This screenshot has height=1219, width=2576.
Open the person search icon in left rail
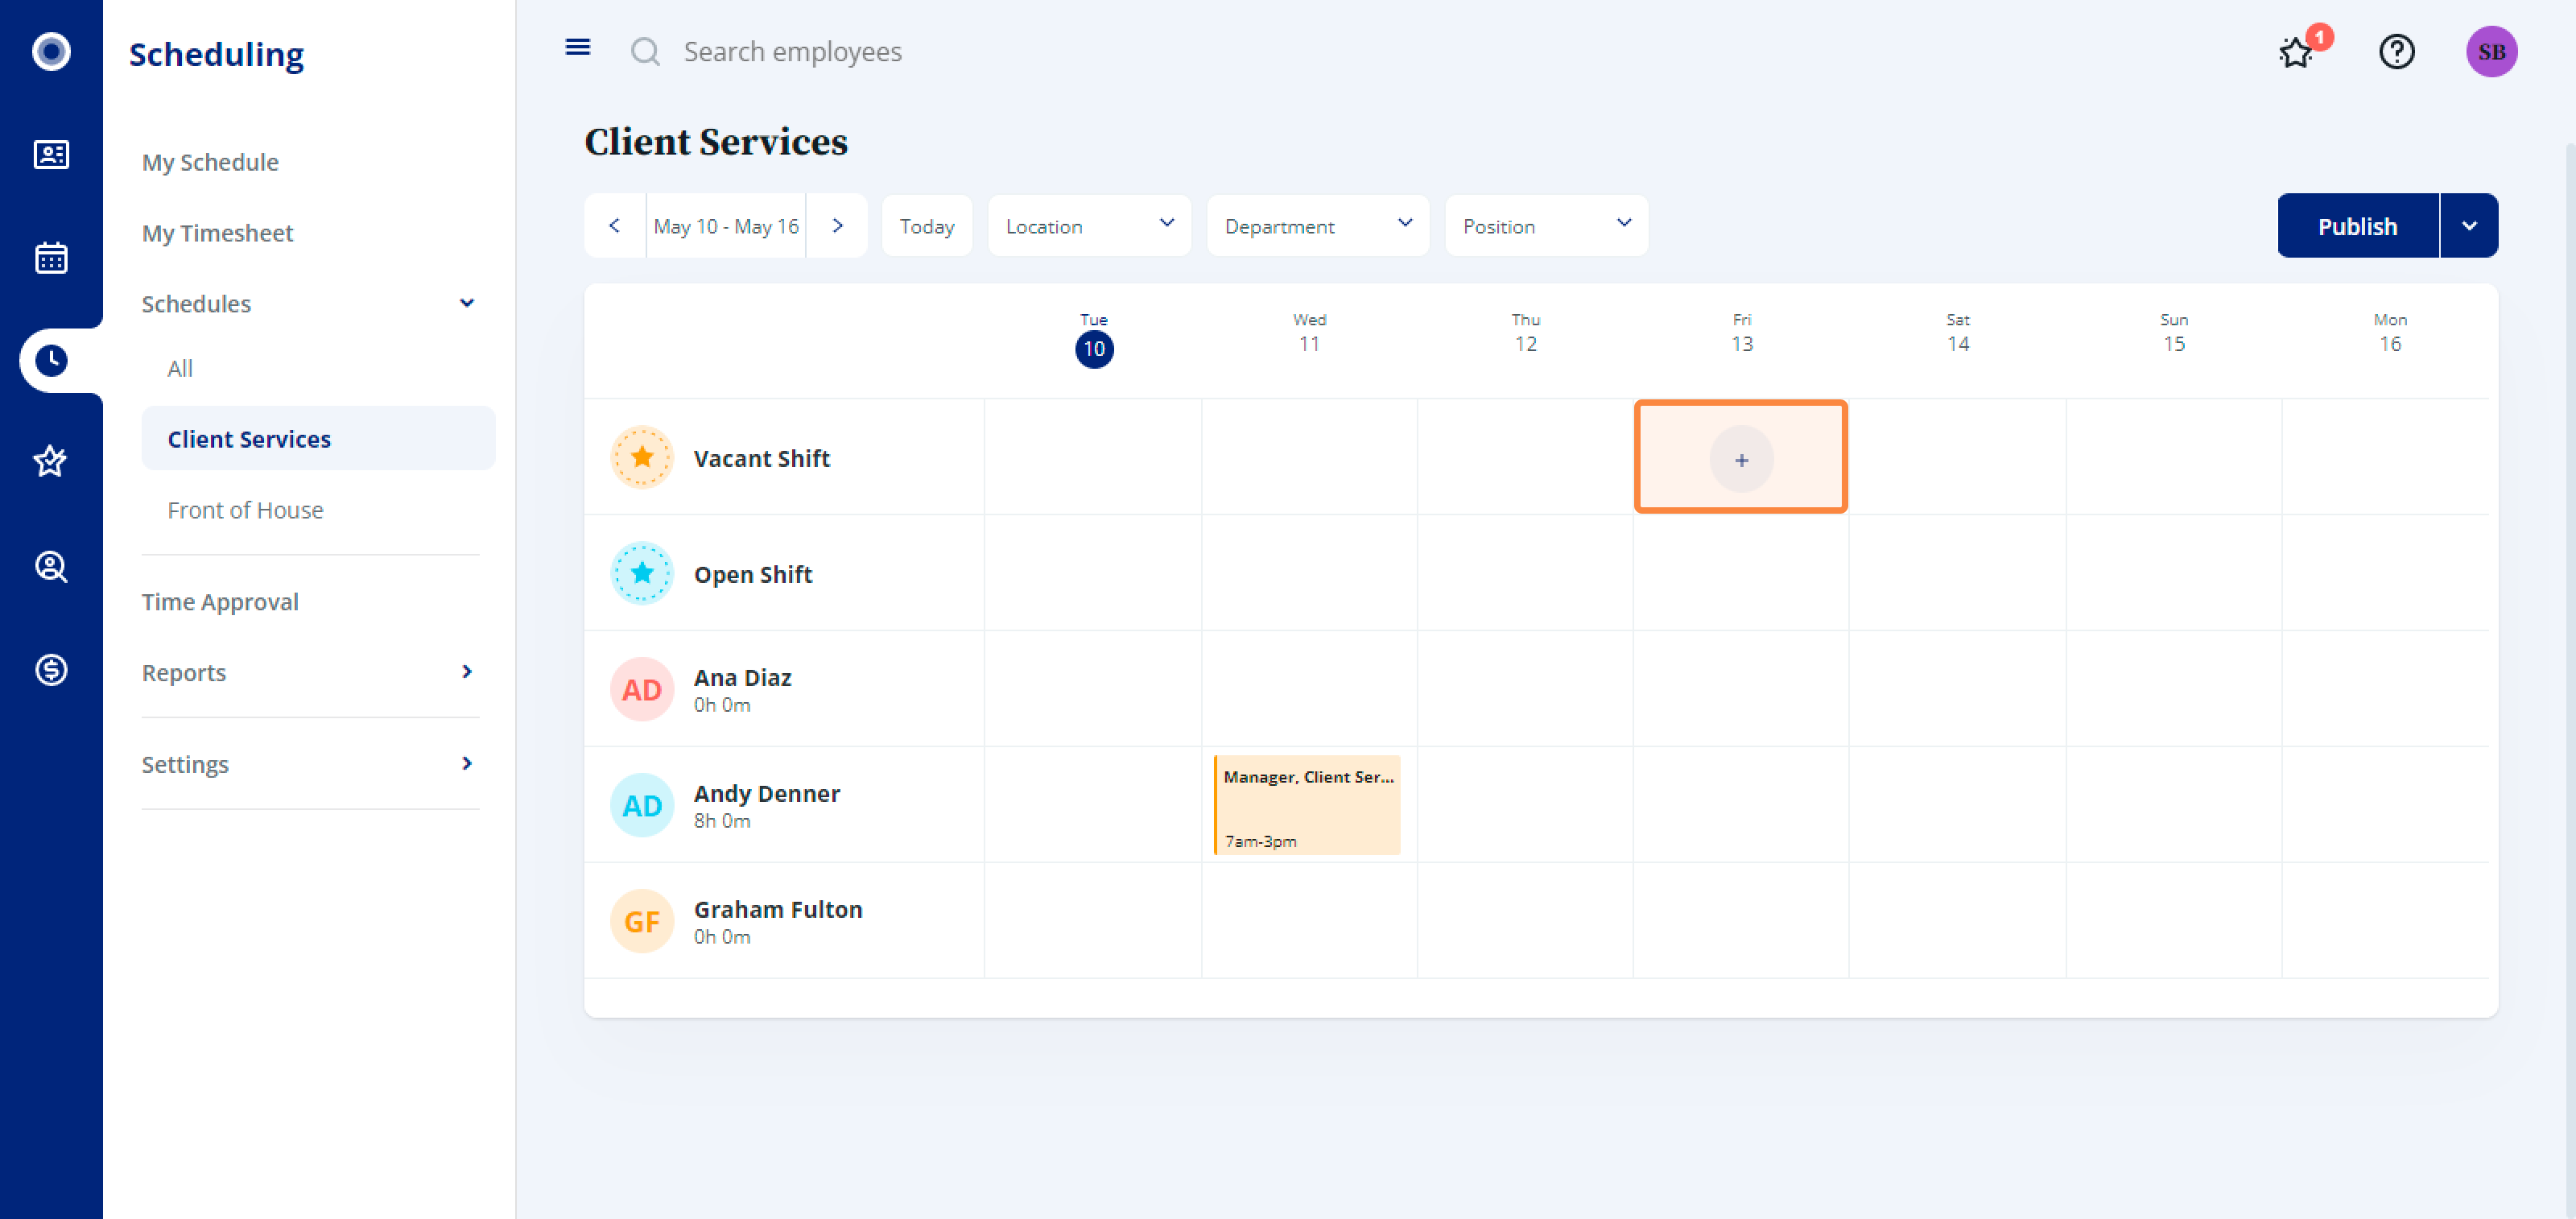tap(51, 566)
